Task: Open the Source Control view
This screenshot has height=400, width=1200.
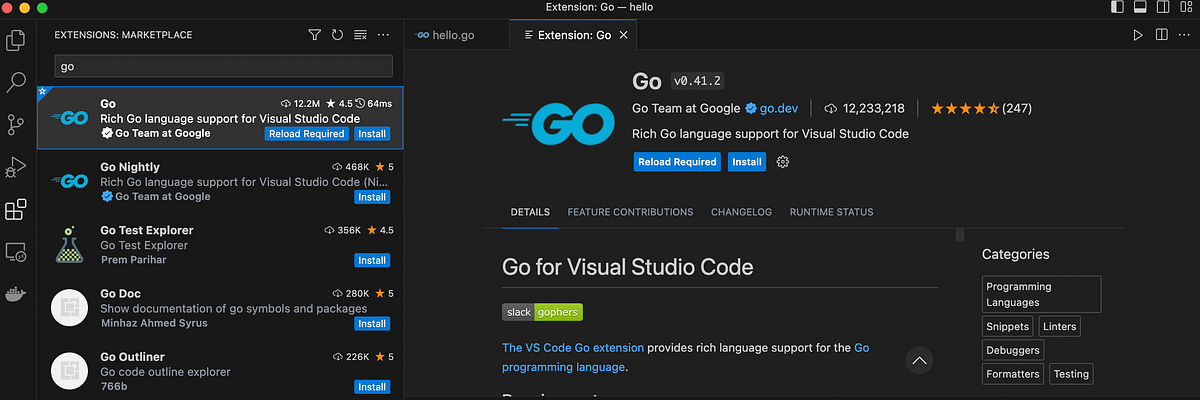Action: click(16, 125)
